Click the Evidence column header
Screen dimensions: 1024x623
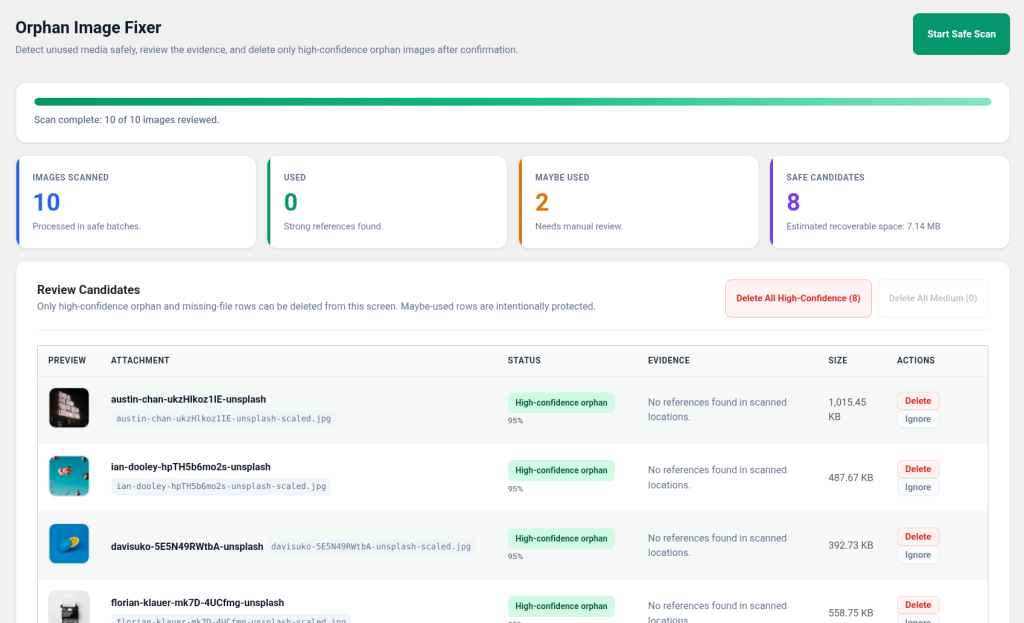(x=669, y=360)
